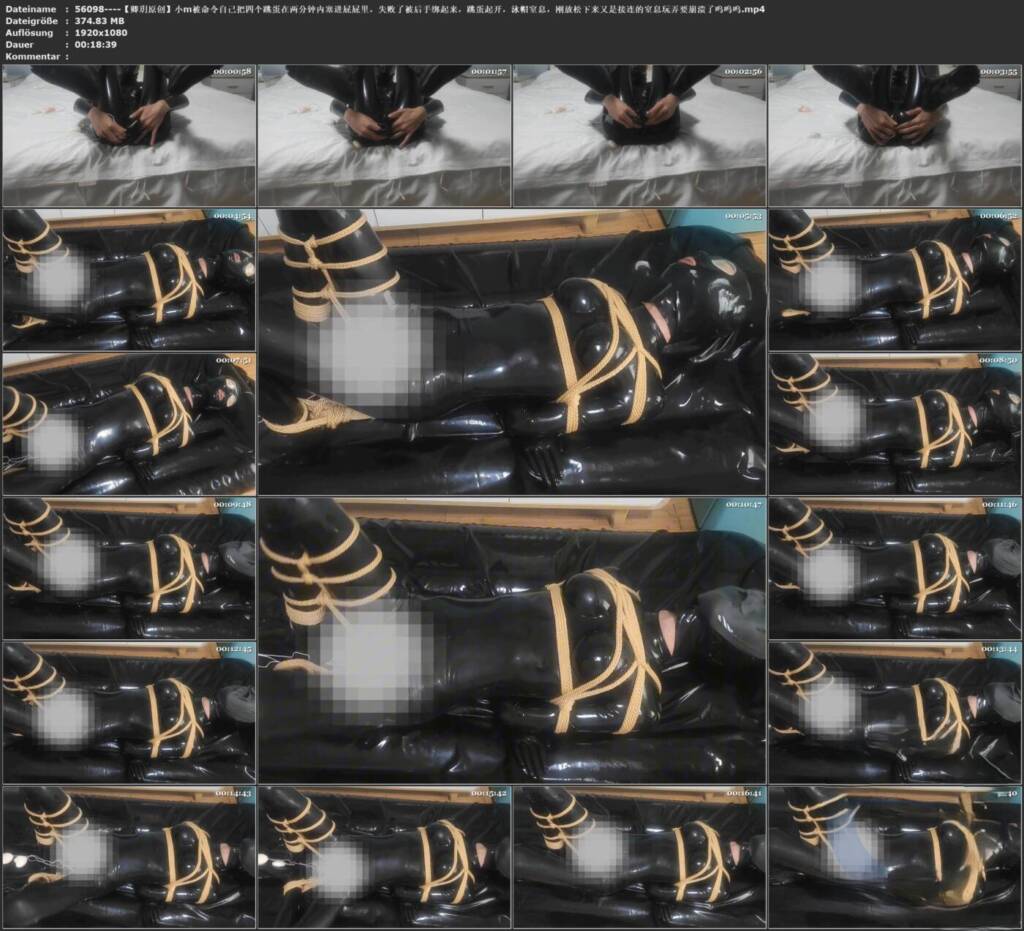Click the Dateiname label
Viewport: 1024px width, 931px height.
33,9
